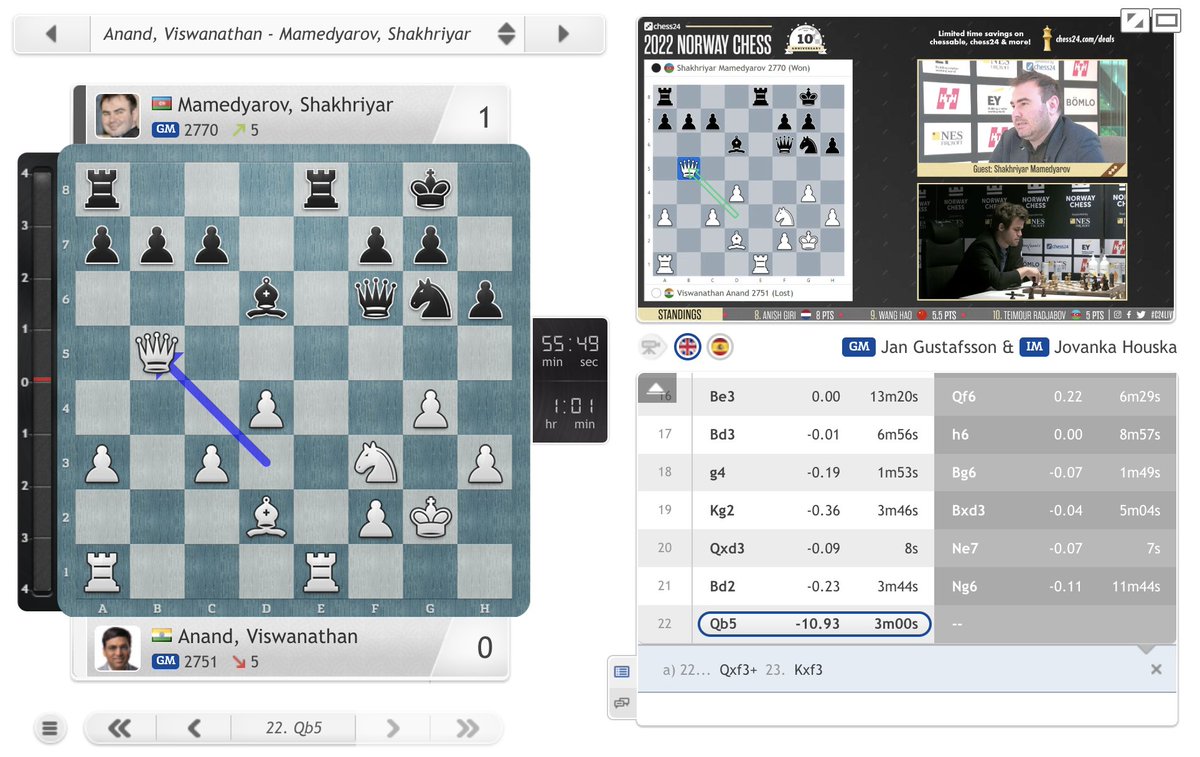Click the white pawn on g4

coord(429,408)
